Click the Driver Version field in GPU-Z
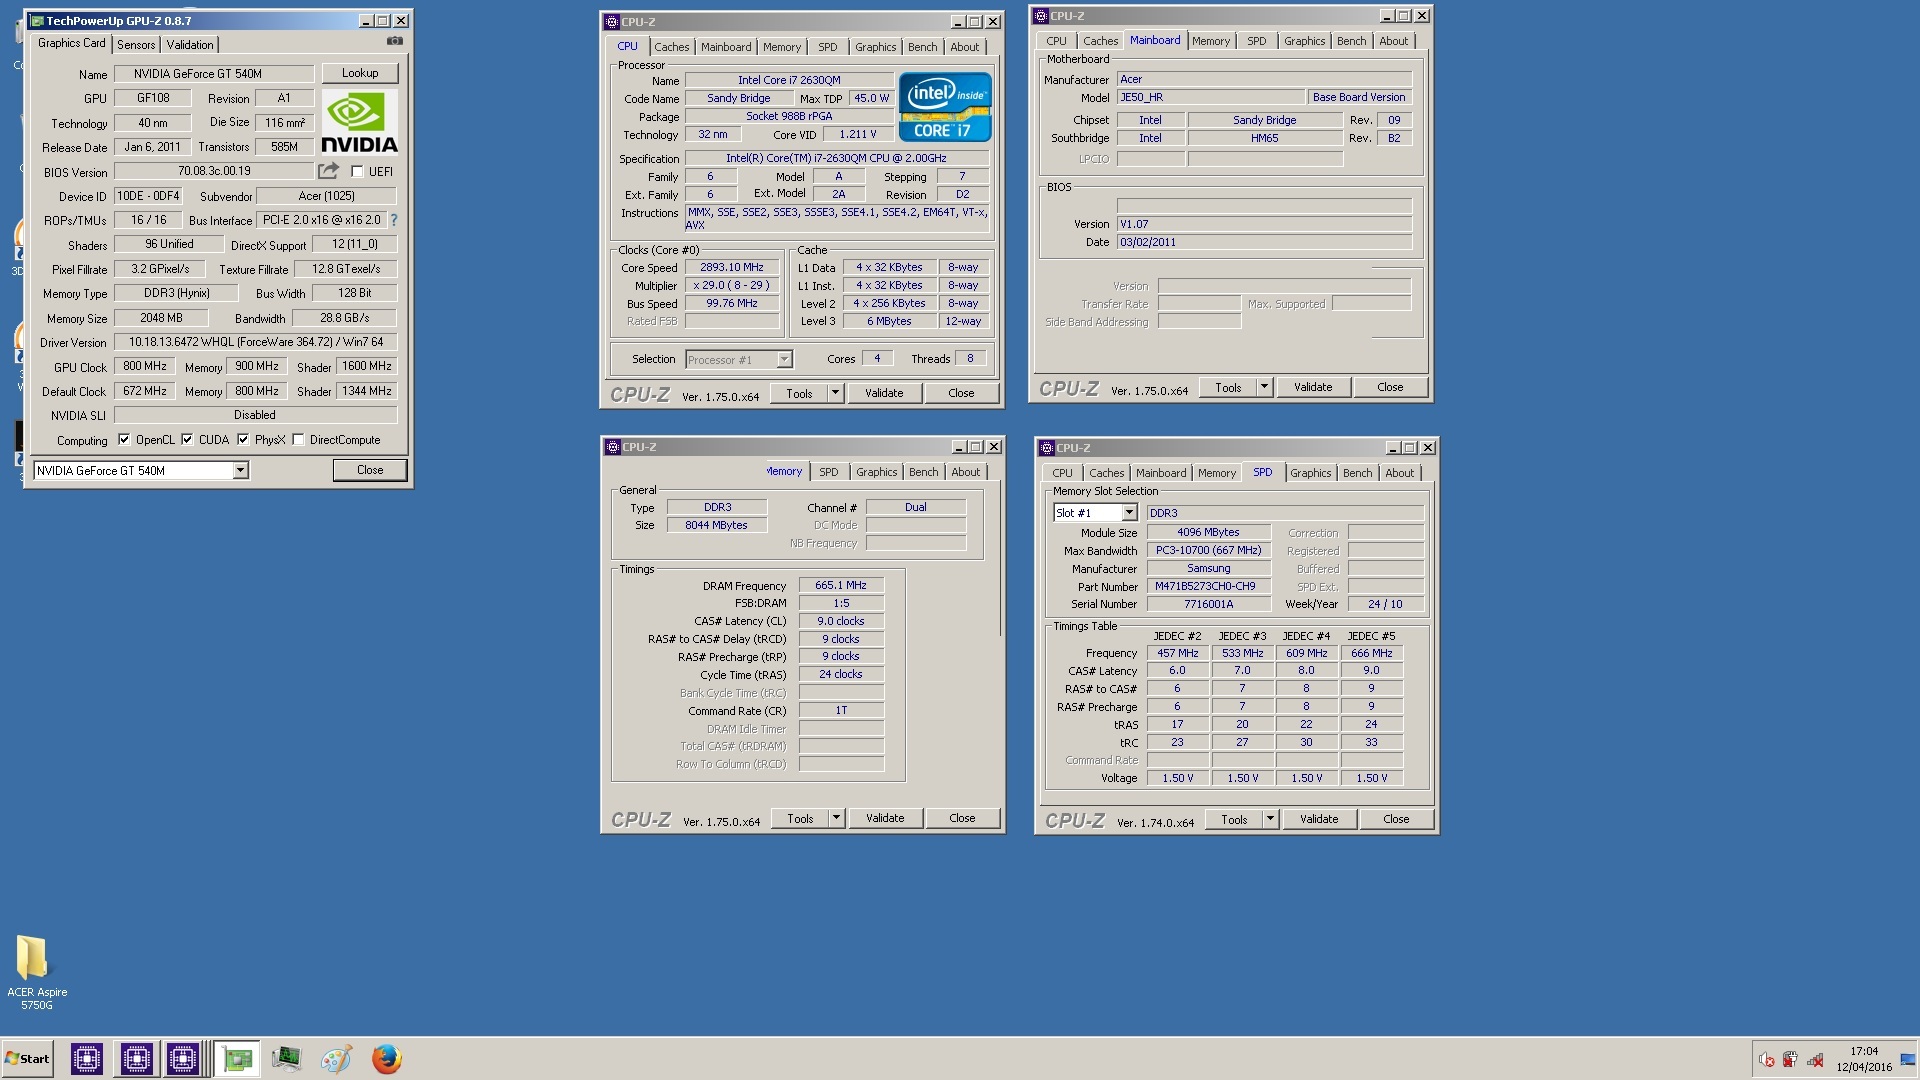Viewport: 1920px width, 1080px height. coord(256,342)
